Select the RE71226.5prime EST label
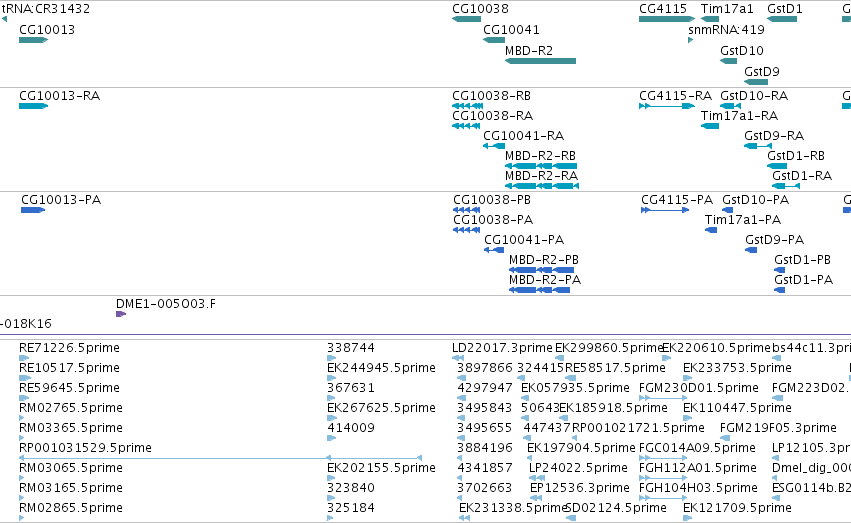The image size is (851, 523). [x=69, y=348]
